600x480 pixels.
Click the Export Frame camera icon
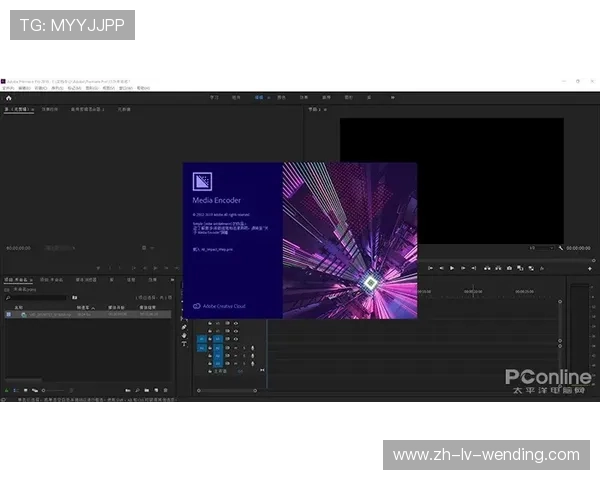[x=509, y=268]
